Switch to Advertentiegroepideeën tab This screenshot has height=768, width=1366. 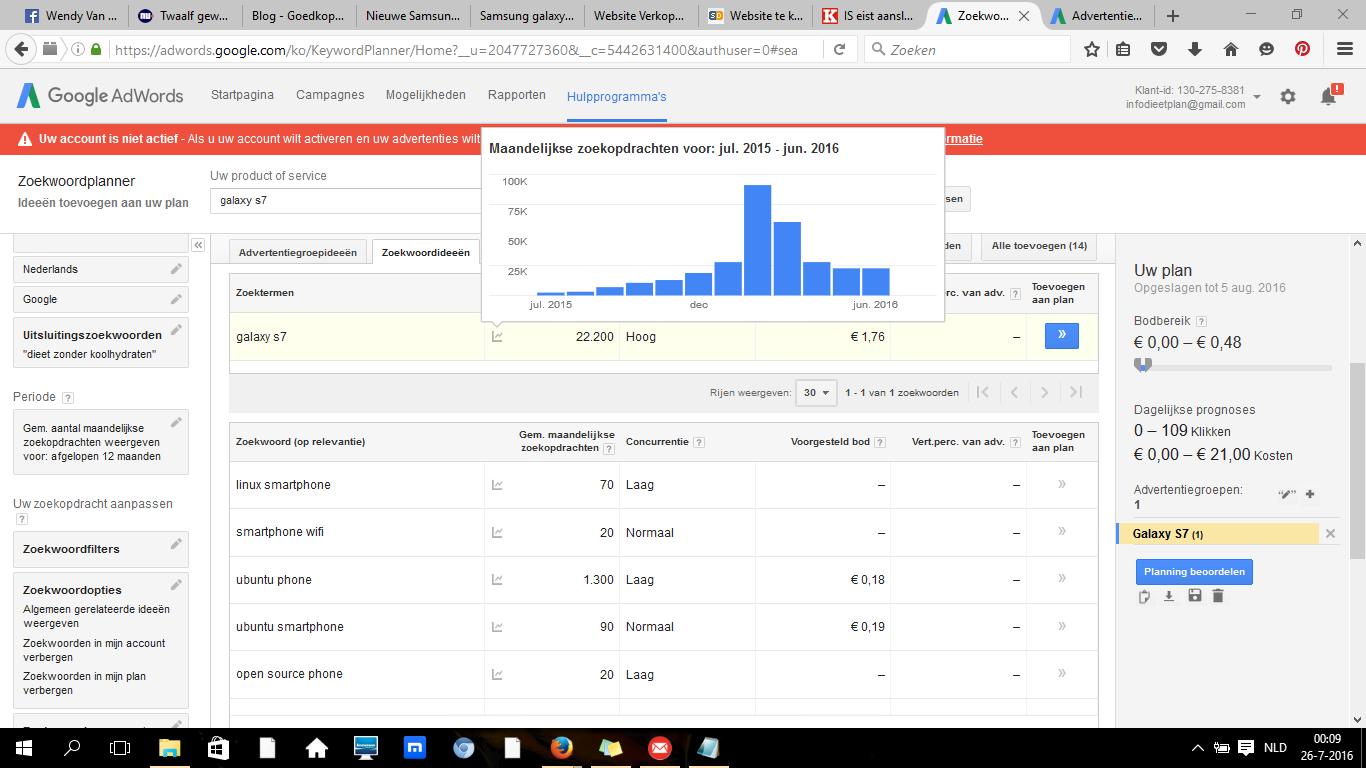pos(298,252)
